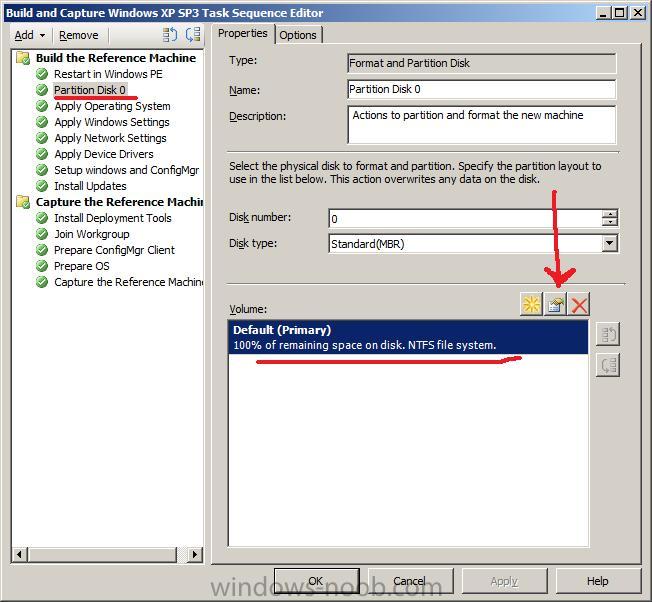Click into the Description text box
Image resolution: width=652 pixels, height=602 pixels.
point(482,125)
